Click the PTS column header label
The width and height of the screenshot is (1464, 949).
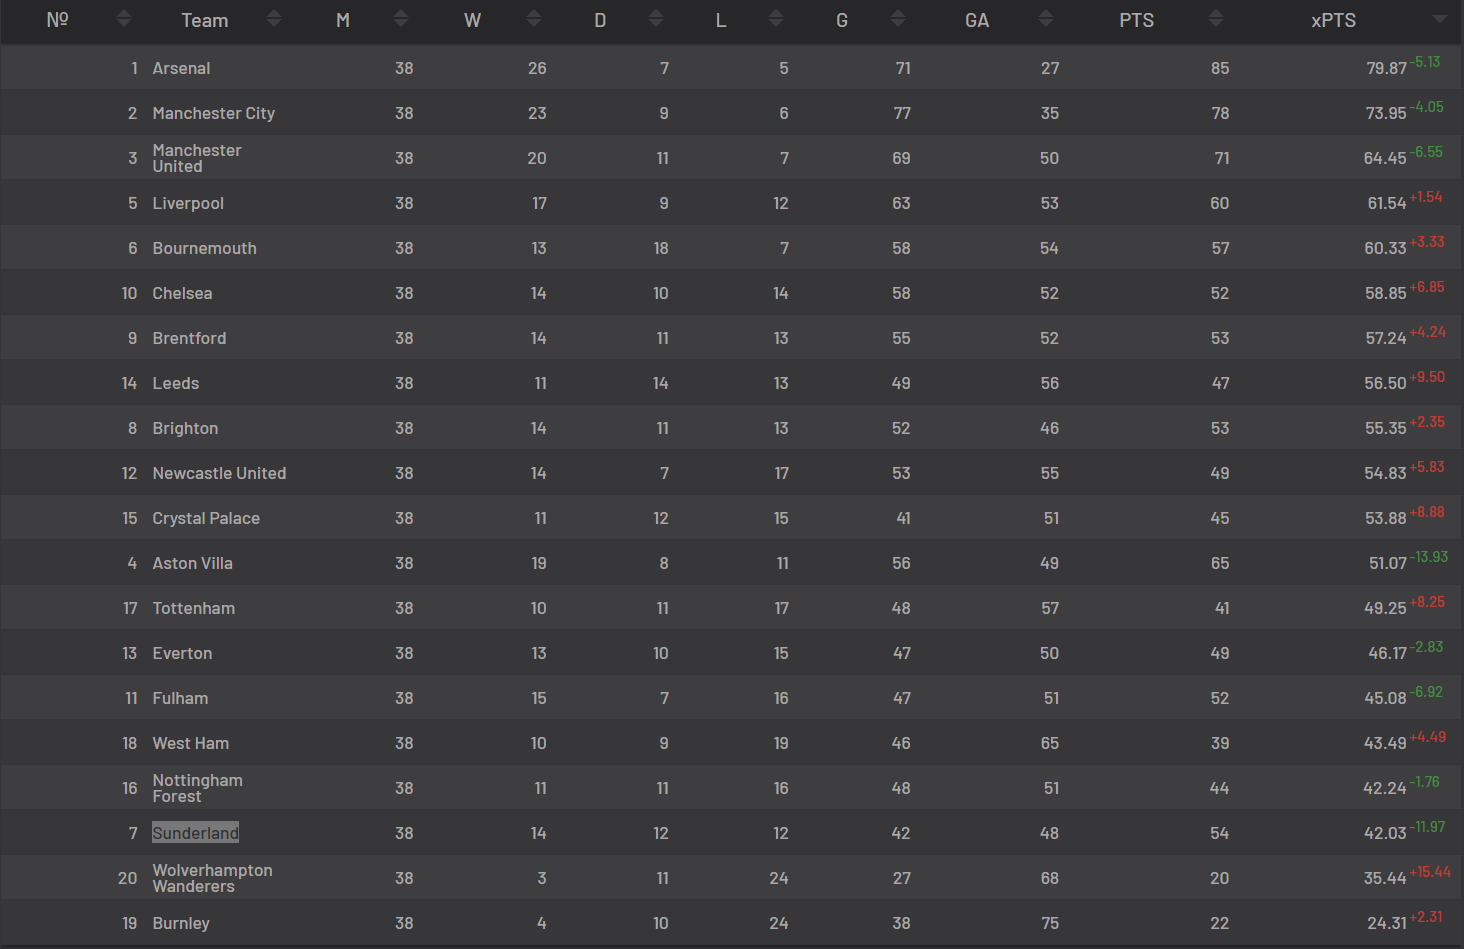[1136, 20]
